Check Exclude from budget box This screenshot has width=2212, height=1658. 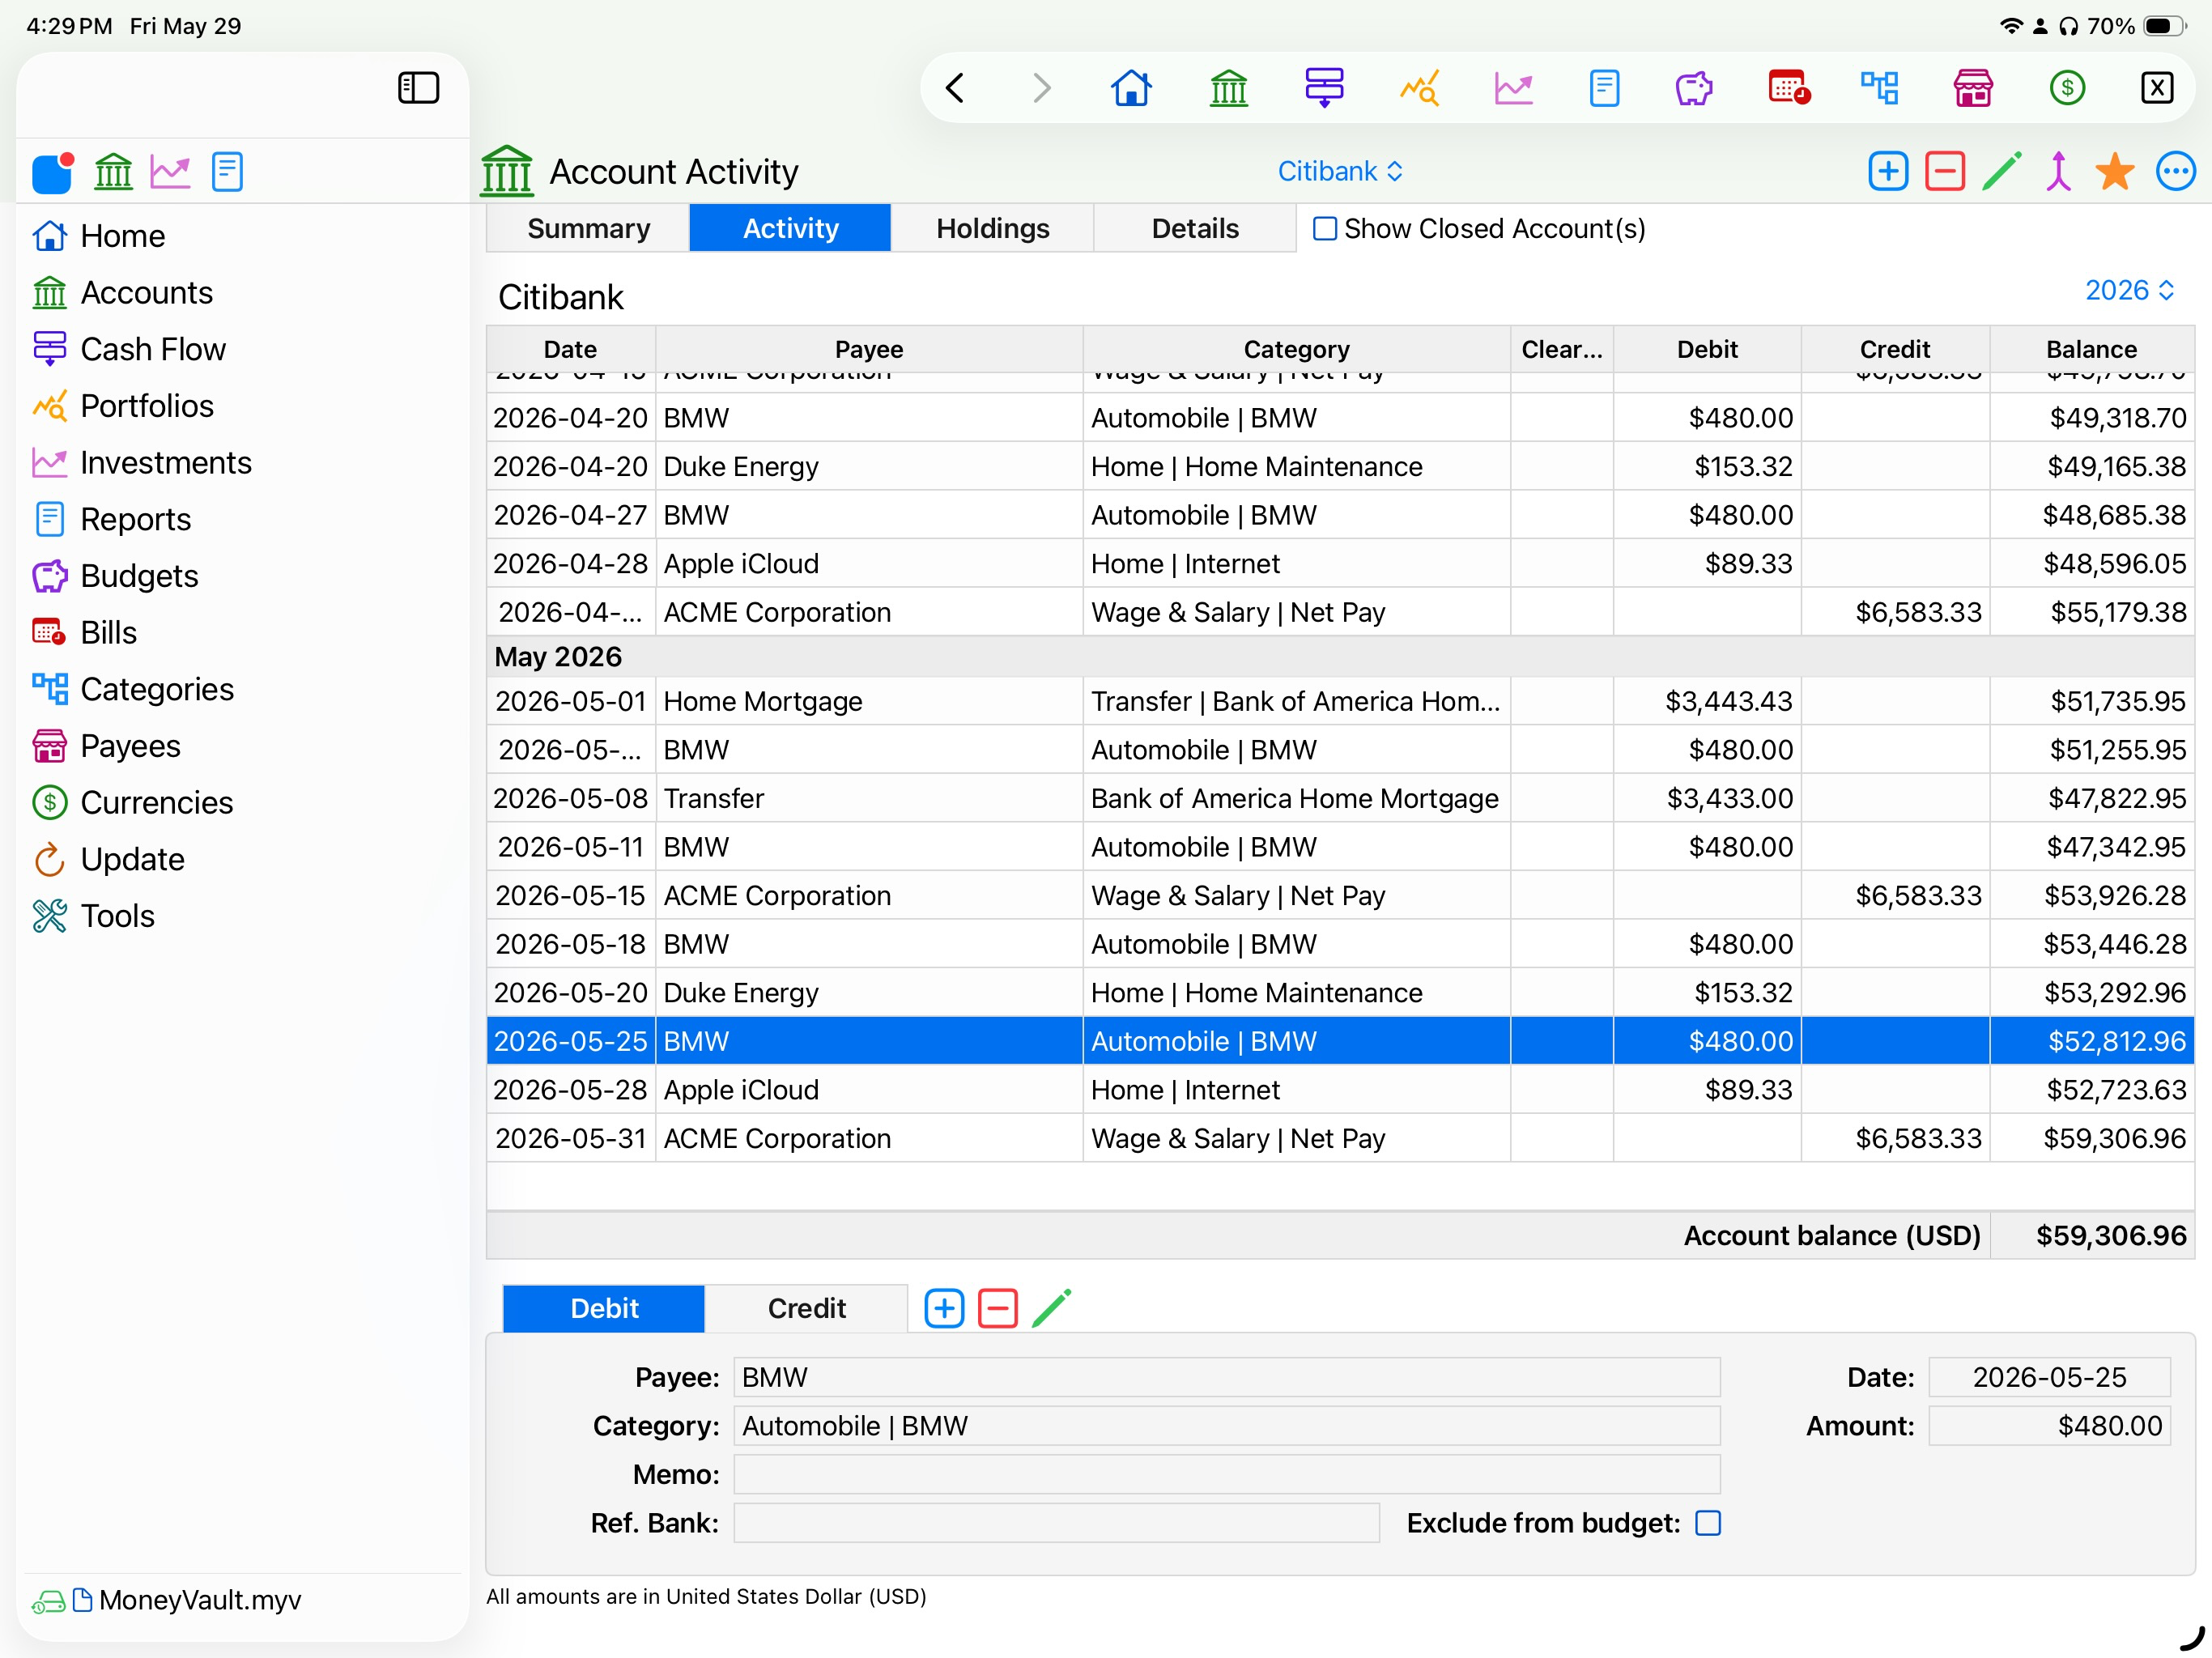(x=1708, y=1523)
